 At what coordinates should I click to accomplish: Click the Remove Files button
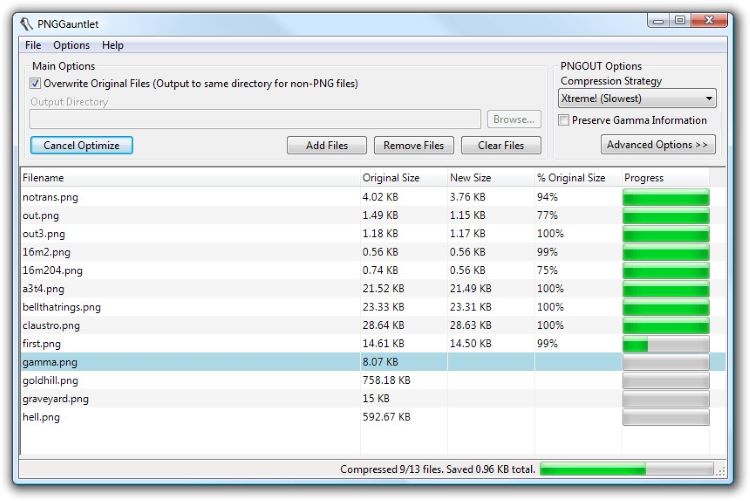pyautogui.click(x=414, y=145)
